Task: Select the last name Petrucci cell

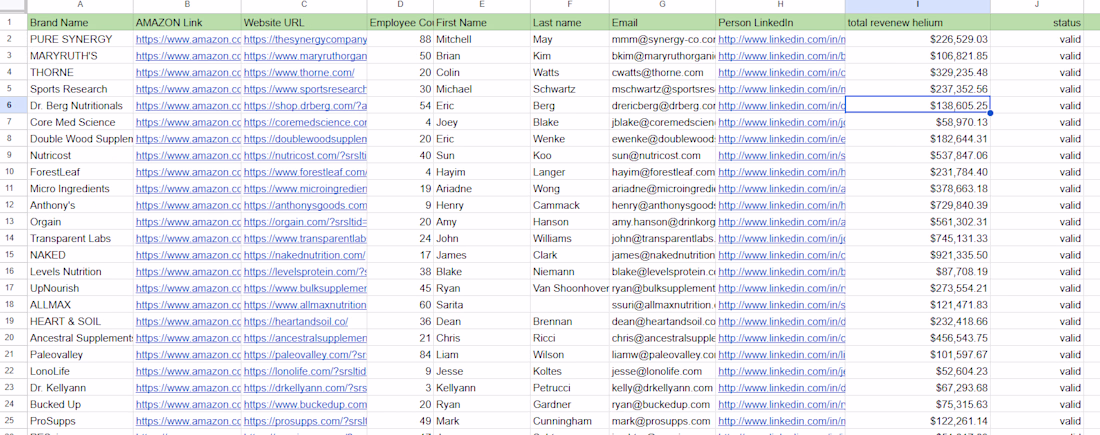Action: point(570,388)
